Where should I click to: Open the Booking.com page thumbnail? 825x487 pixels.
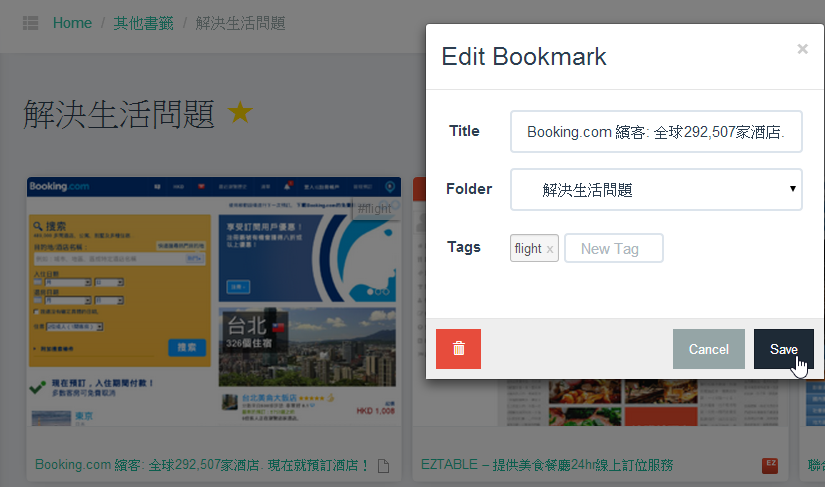click(x=214, y=301)
